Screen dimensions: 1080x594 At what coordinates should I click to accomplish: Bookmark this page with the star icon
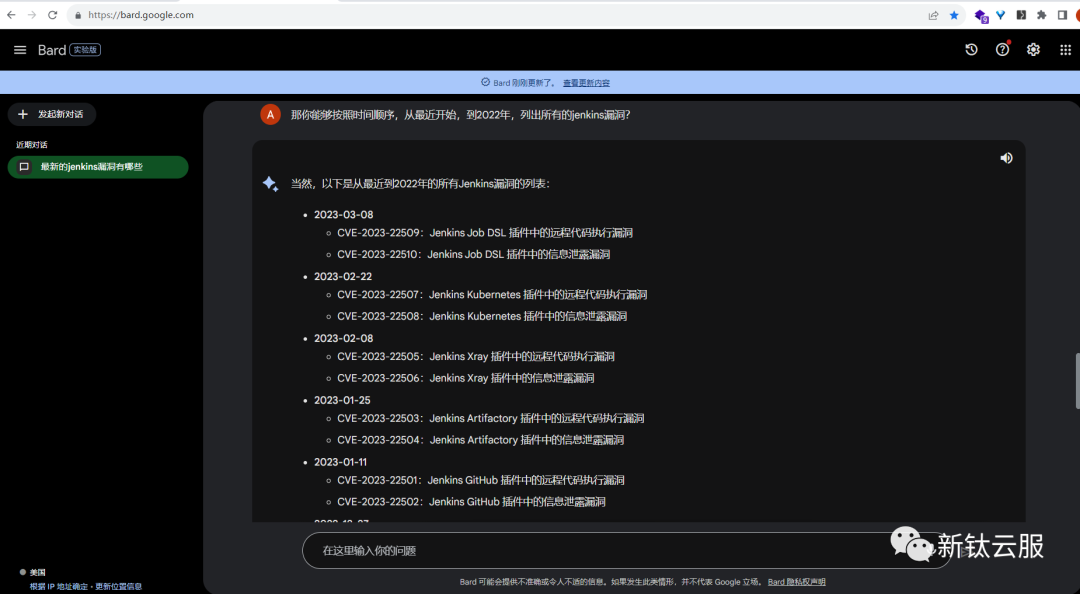point(954,15)
